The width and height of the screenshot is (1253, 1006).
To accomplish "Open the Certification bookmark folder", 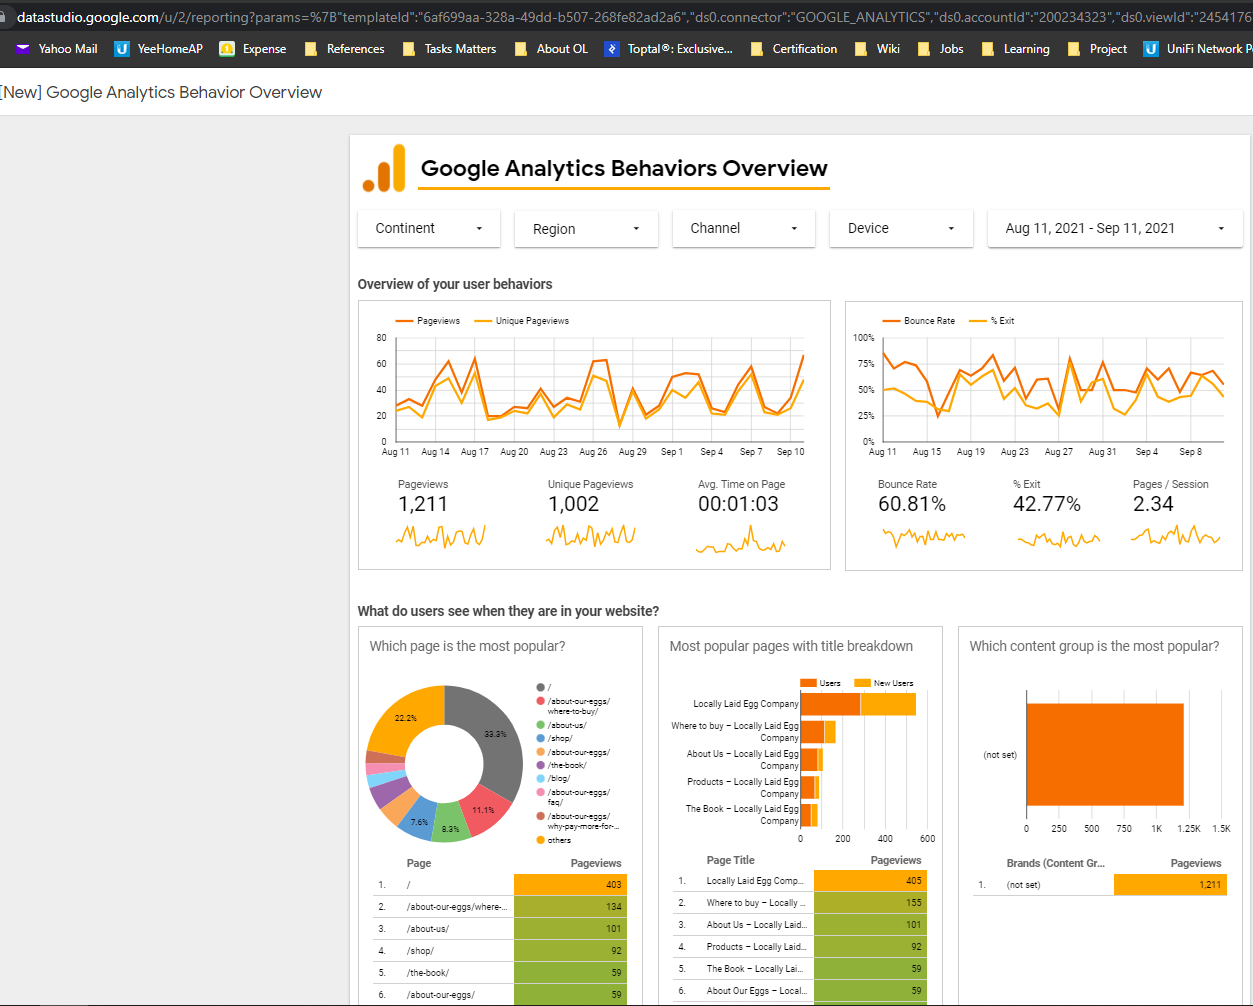I will [x=793, y=48].
